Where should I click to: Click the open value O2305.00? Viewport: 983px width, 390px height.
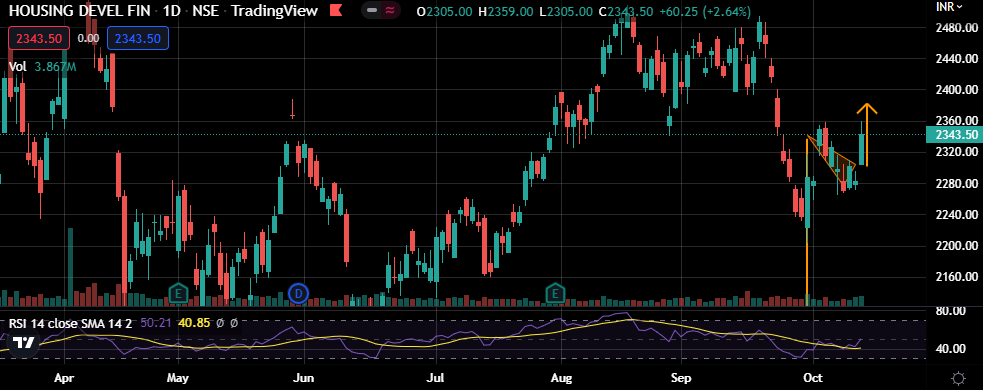(x=444, y=11)
